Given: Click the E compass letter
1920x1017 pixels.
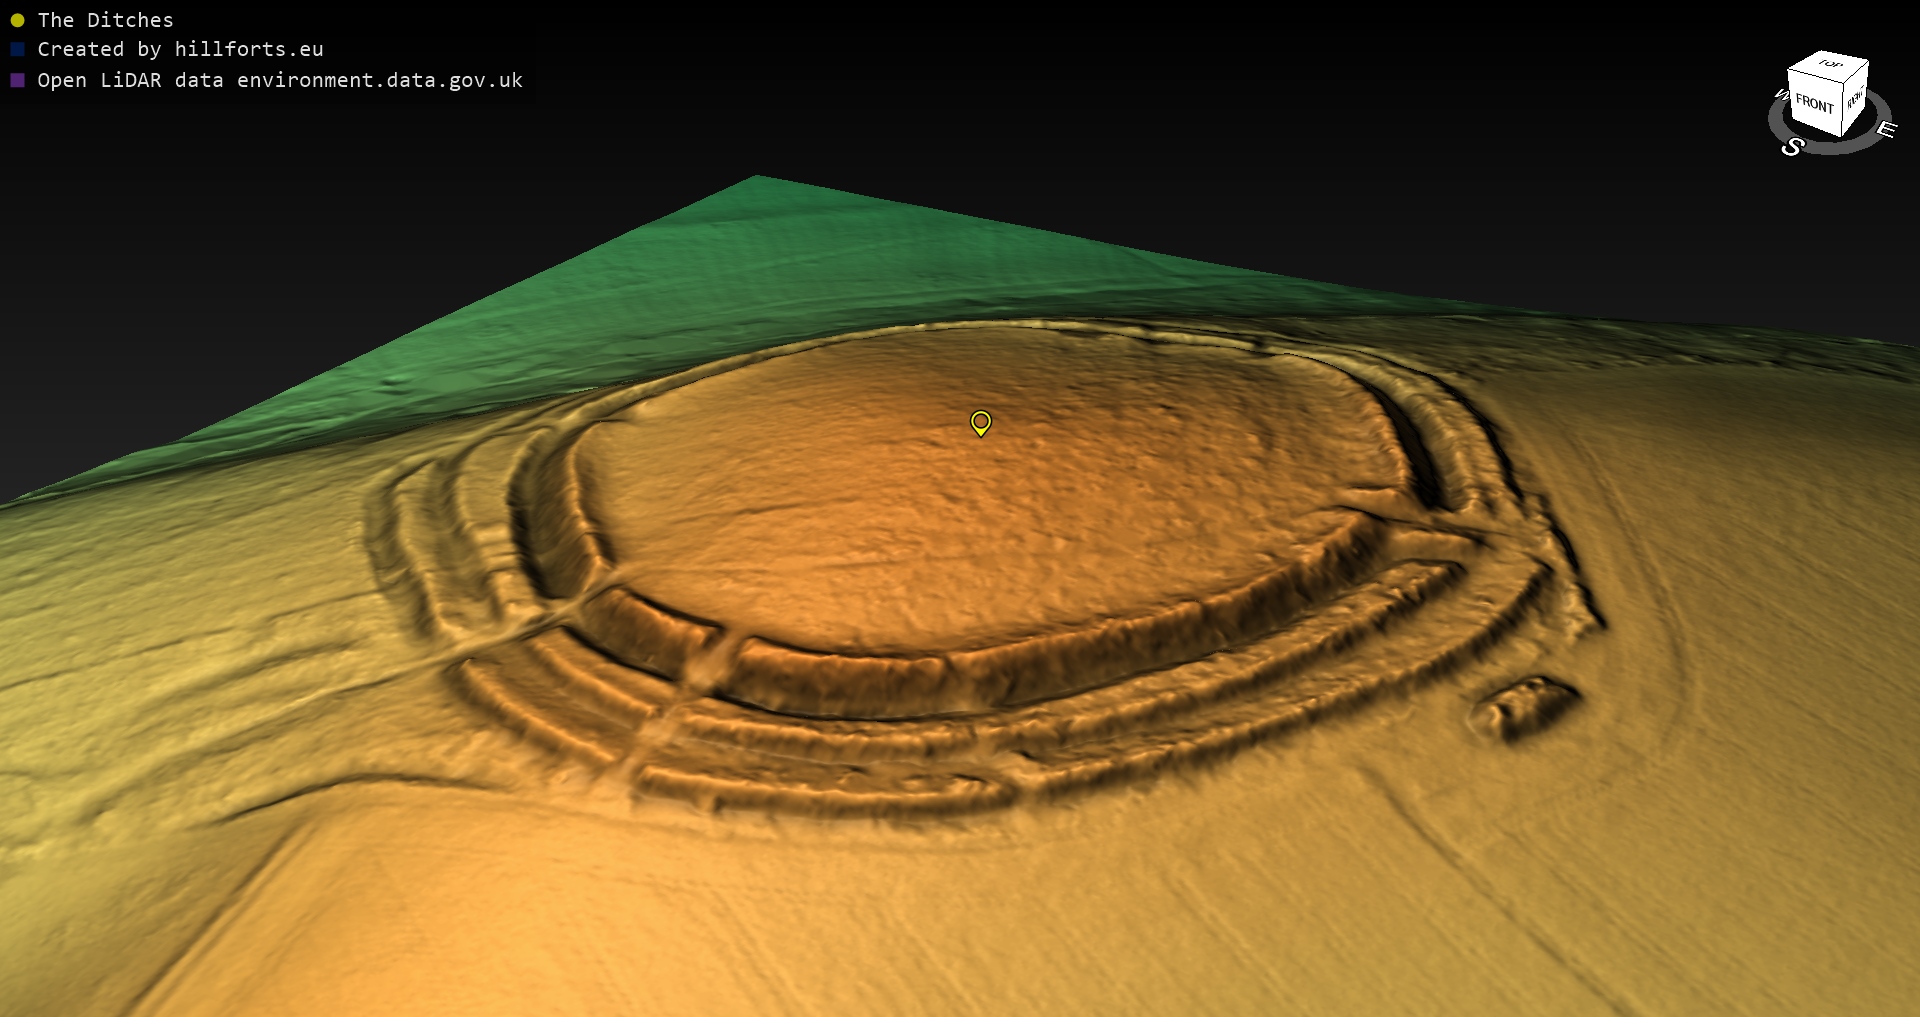Looking at the screenshot, I should [1886, 129].
